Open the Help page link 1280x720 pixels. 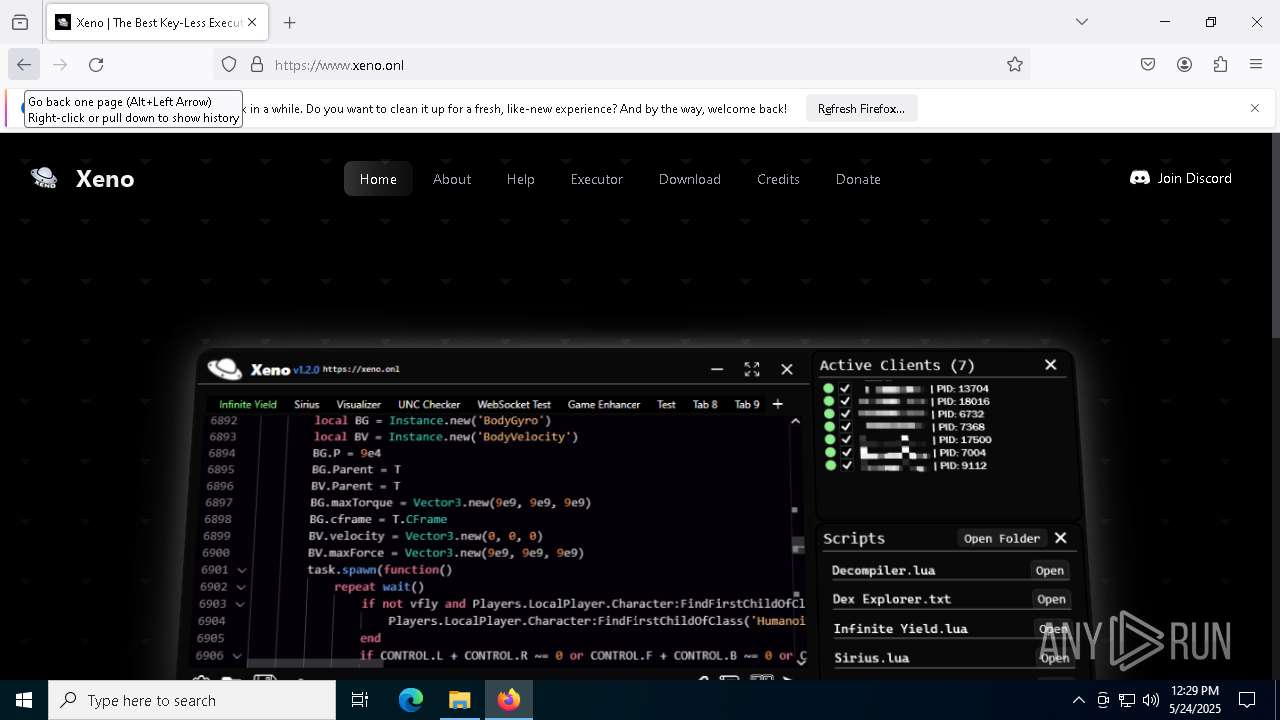(521, 179)
